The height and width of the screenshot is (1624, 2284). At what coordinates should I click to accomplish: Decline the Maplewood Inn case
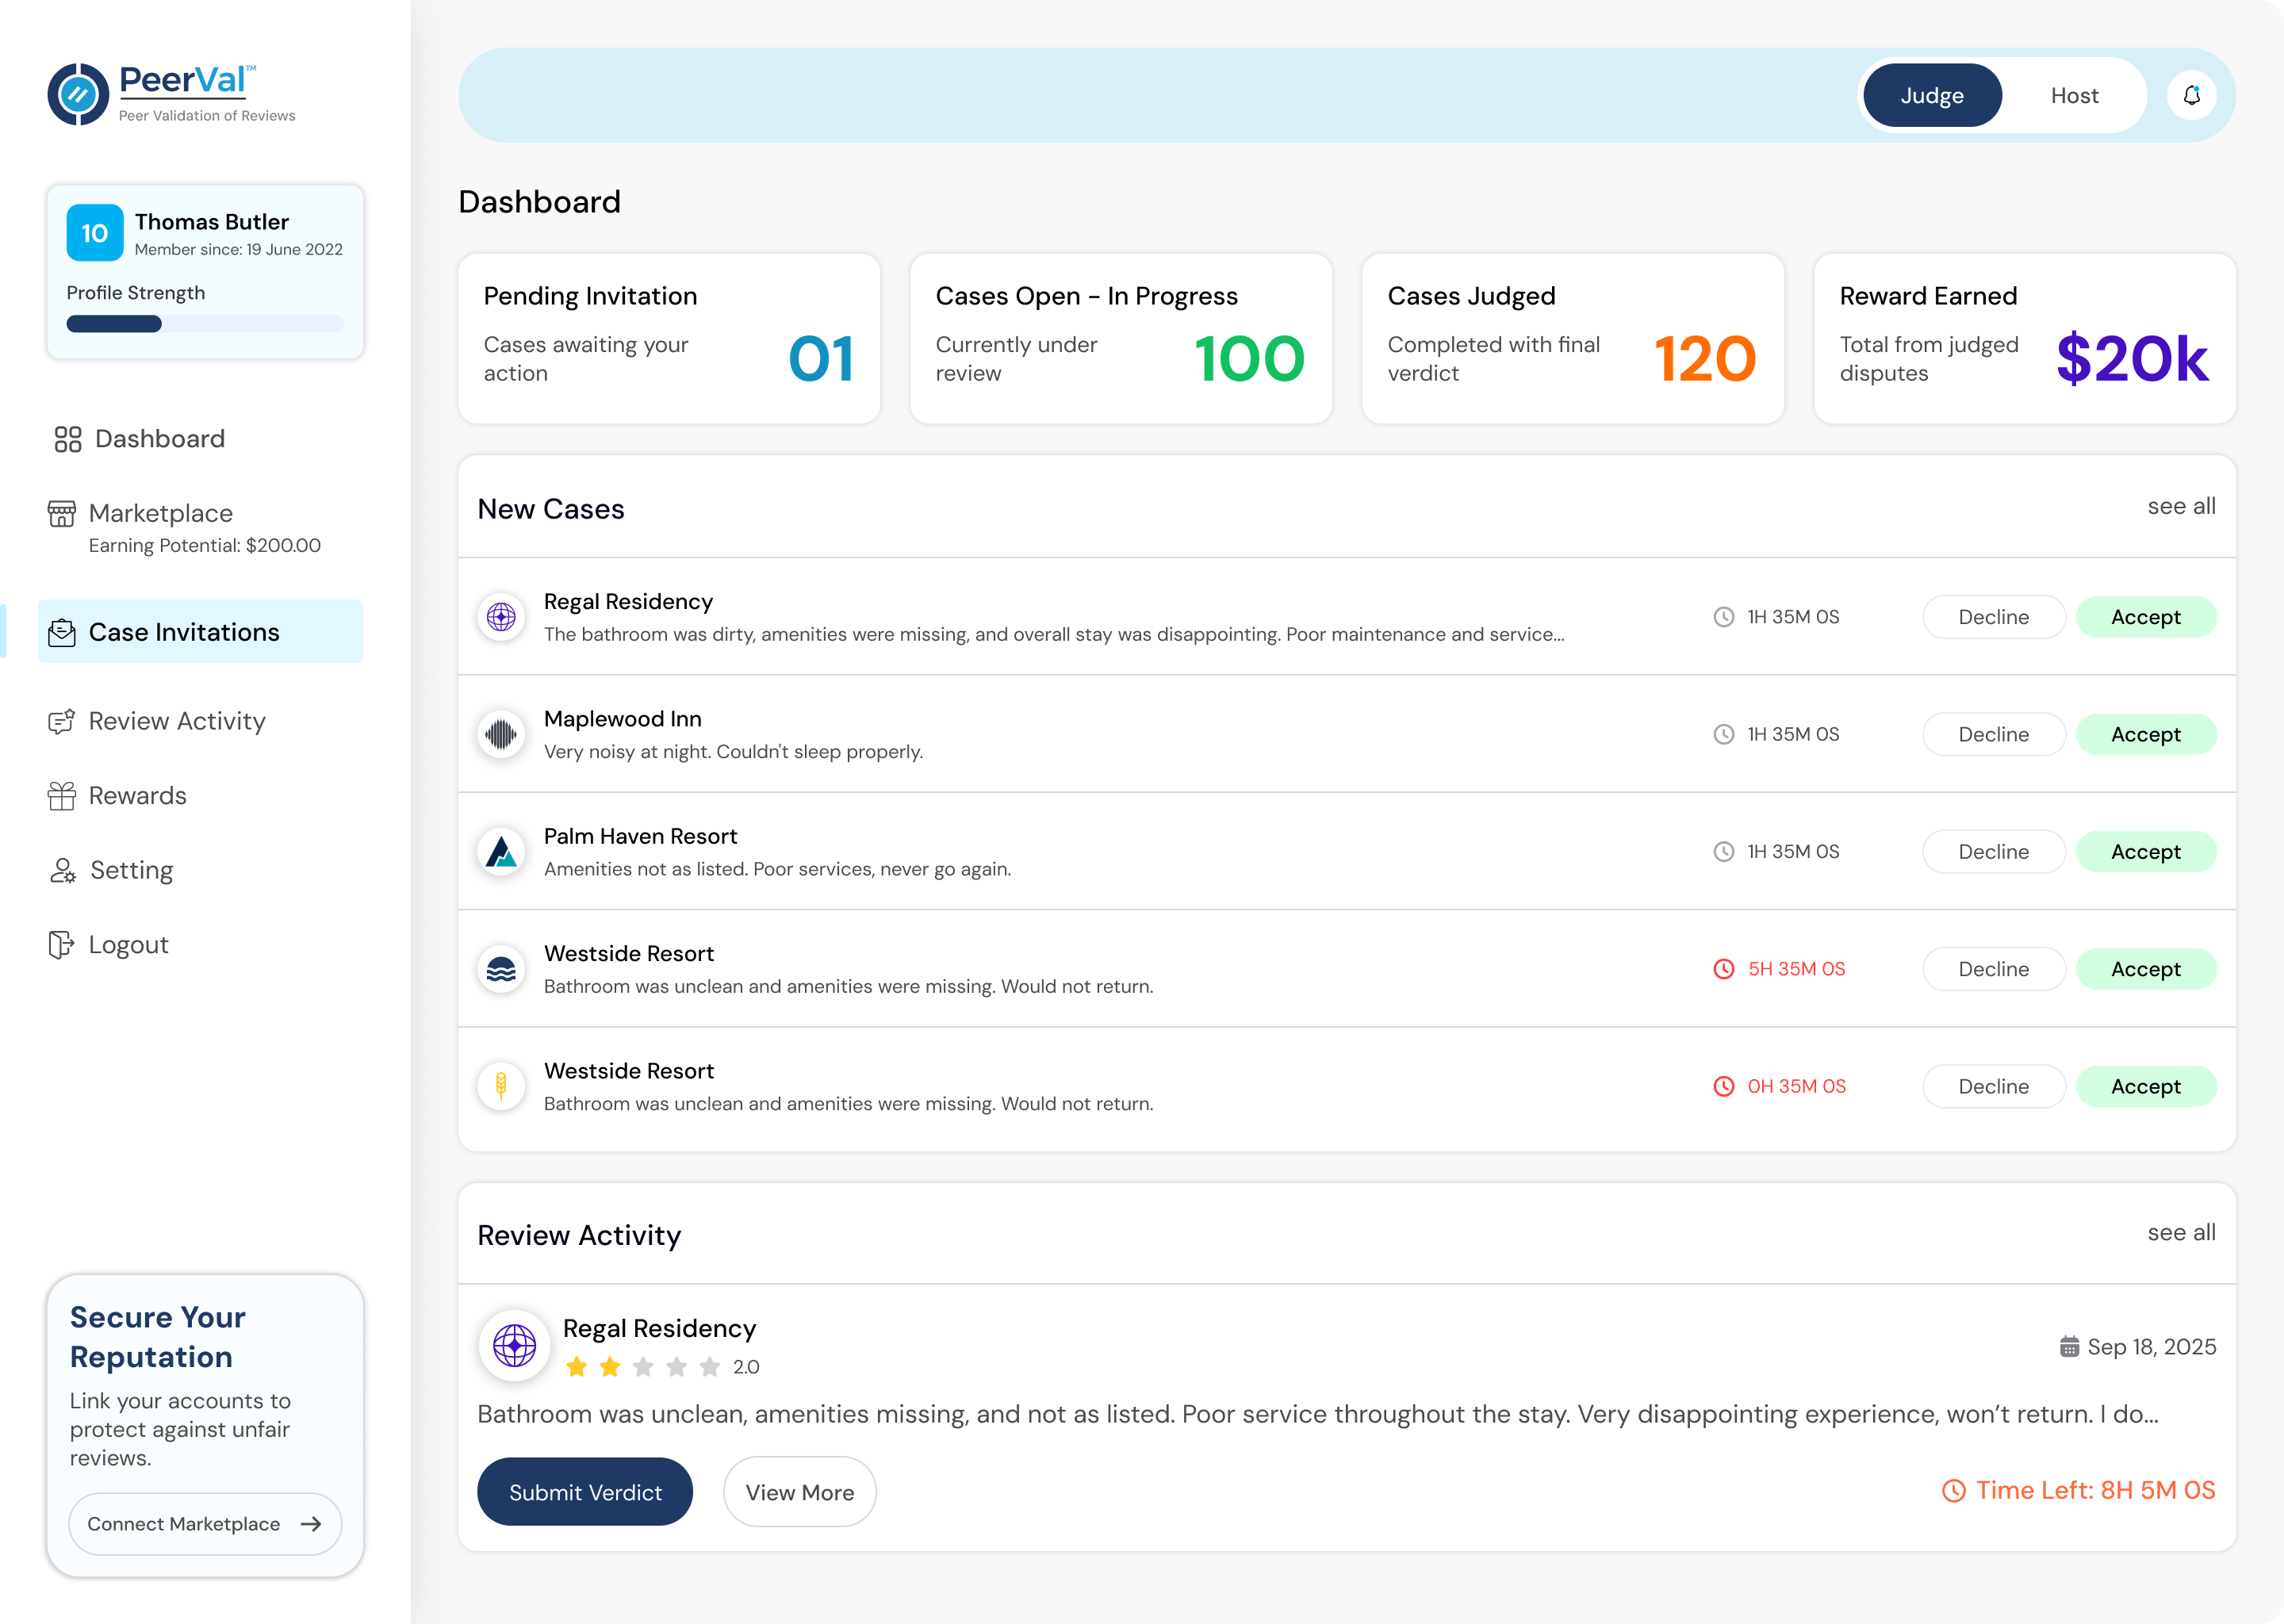(1993, 734)
